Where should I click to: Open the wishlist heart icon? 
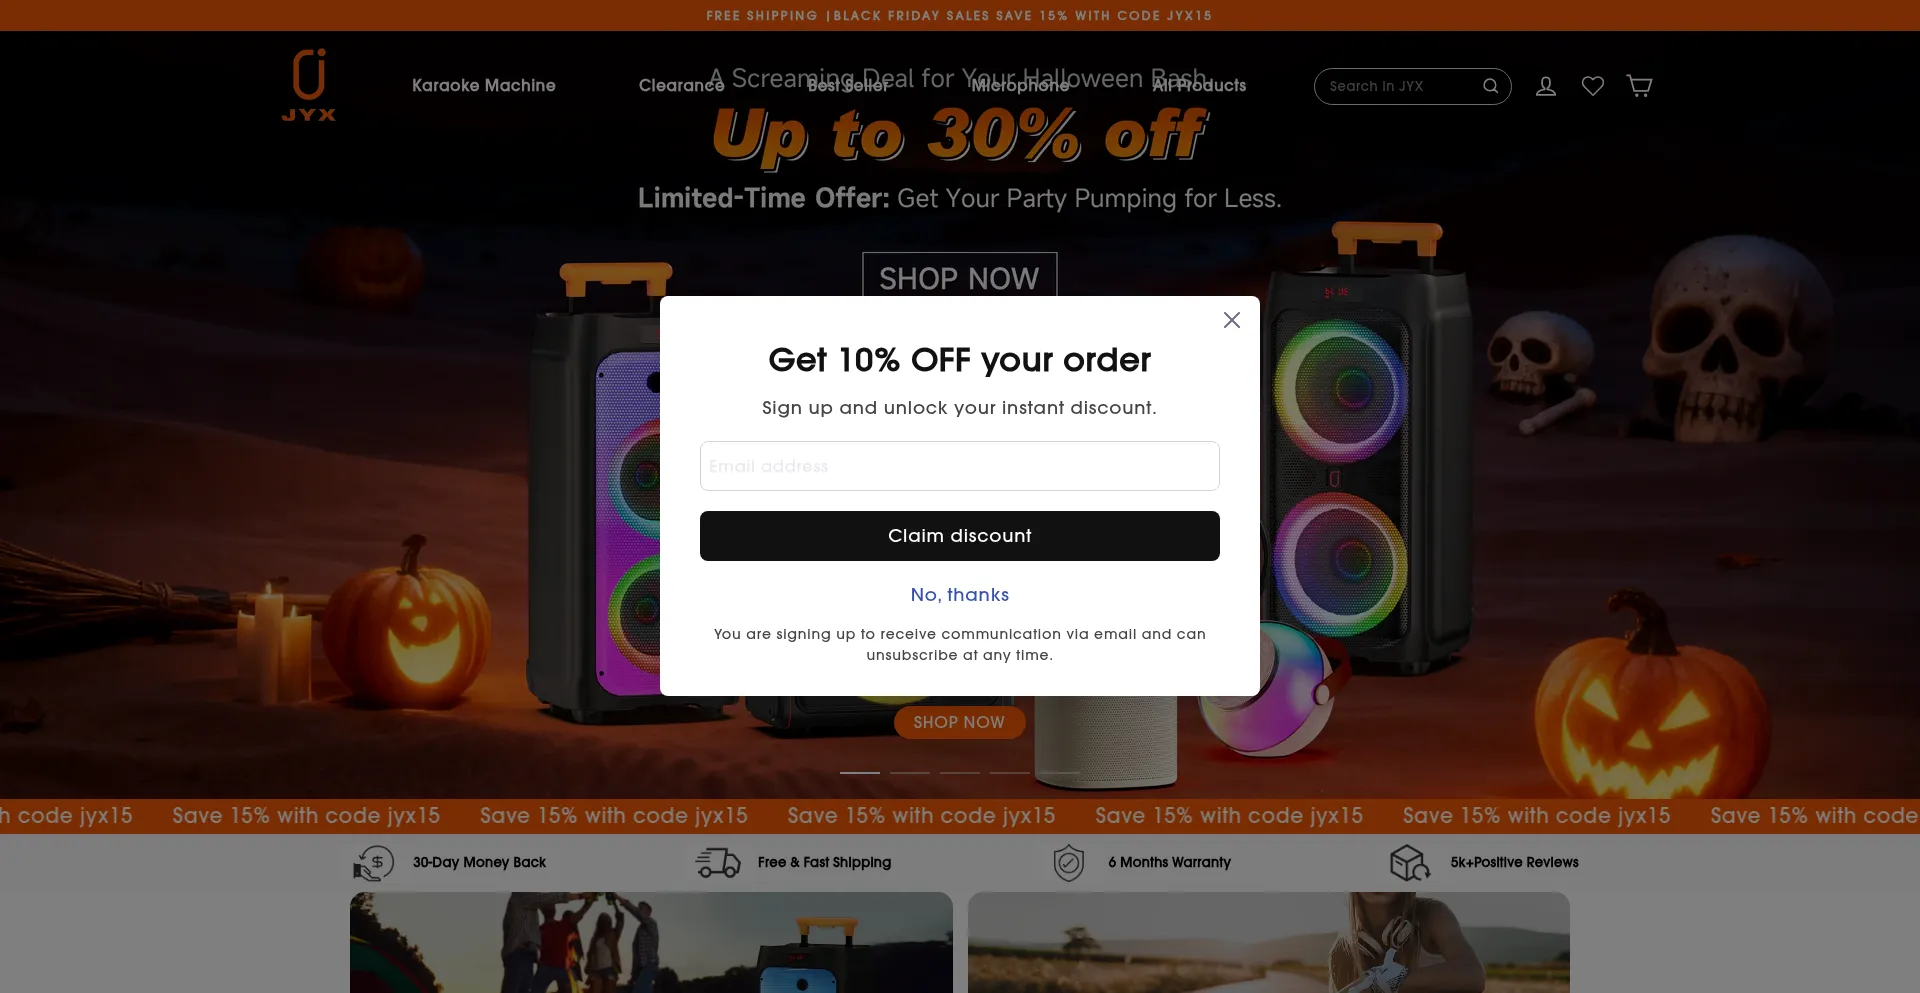coord(1593,86)
